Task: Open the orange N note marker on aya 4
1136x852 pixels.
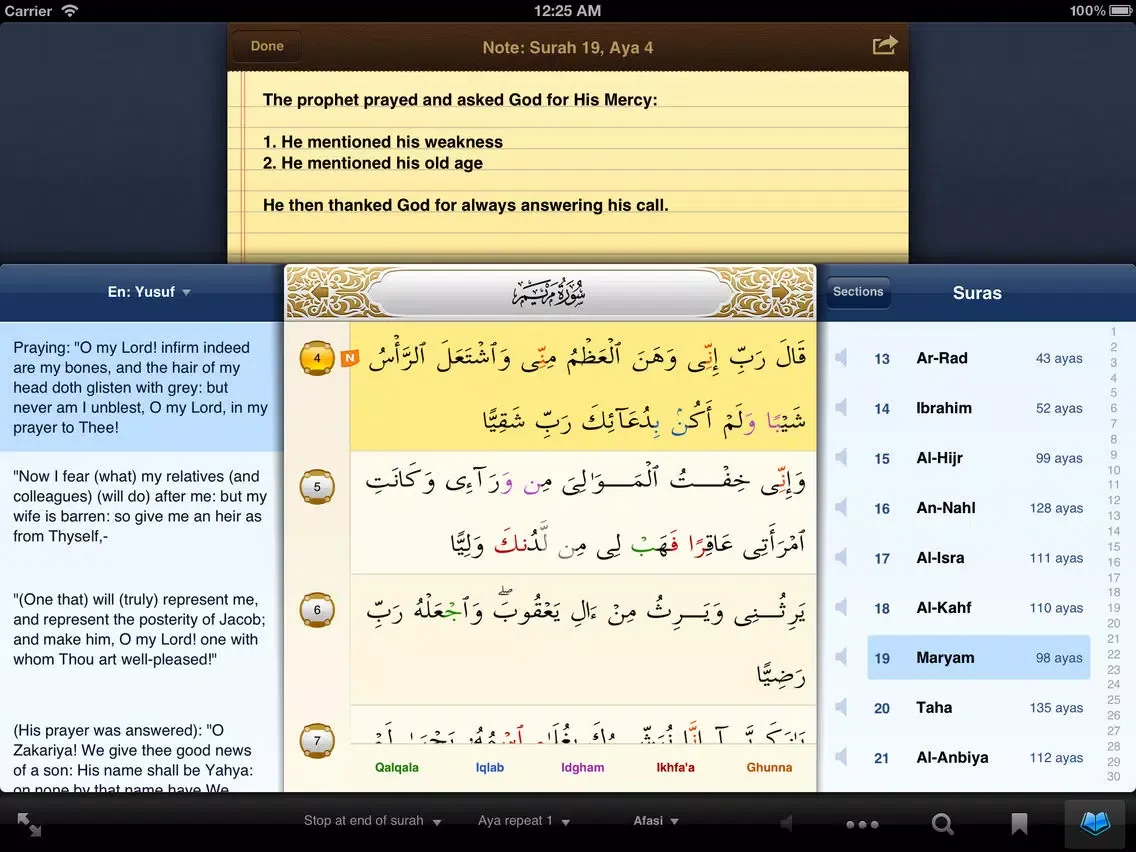Action: (350, 358)
